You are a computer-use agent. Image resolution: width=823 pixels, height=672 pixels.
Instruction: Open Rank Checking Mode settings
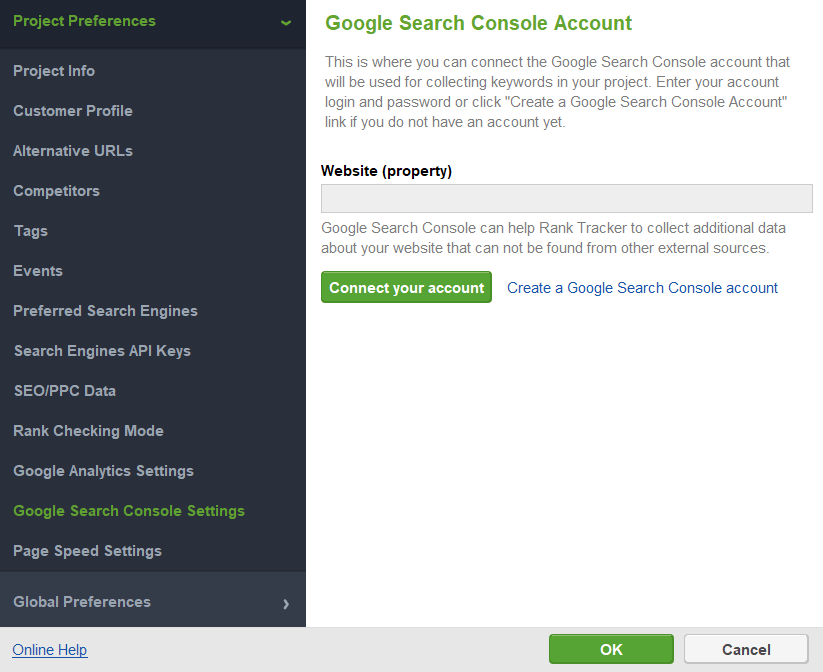[x=88, y=430]
